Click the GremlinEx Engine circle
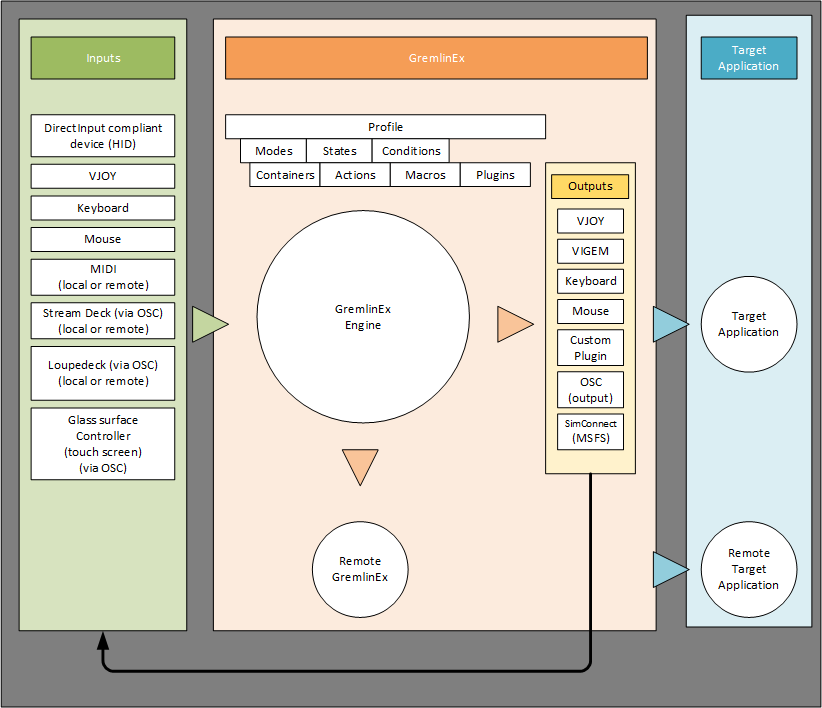This screenshot has width=822, height=708. [363, 317]
